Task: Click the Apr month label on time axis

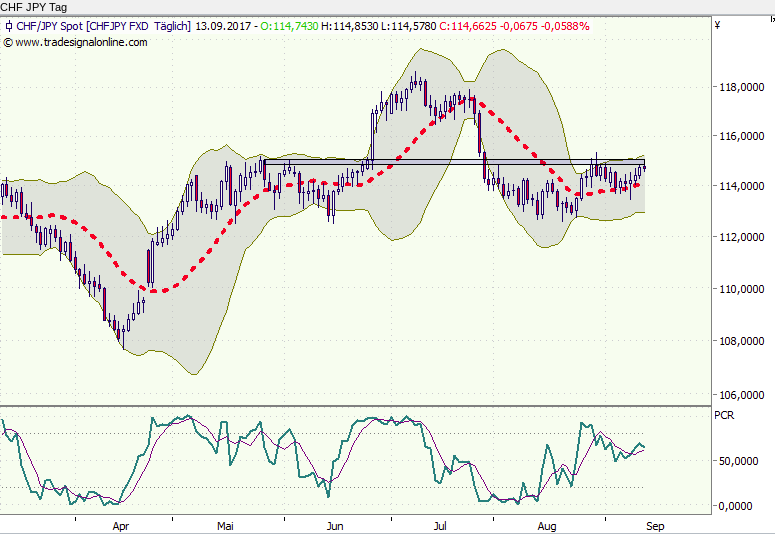Action: [x=121, y=526]
